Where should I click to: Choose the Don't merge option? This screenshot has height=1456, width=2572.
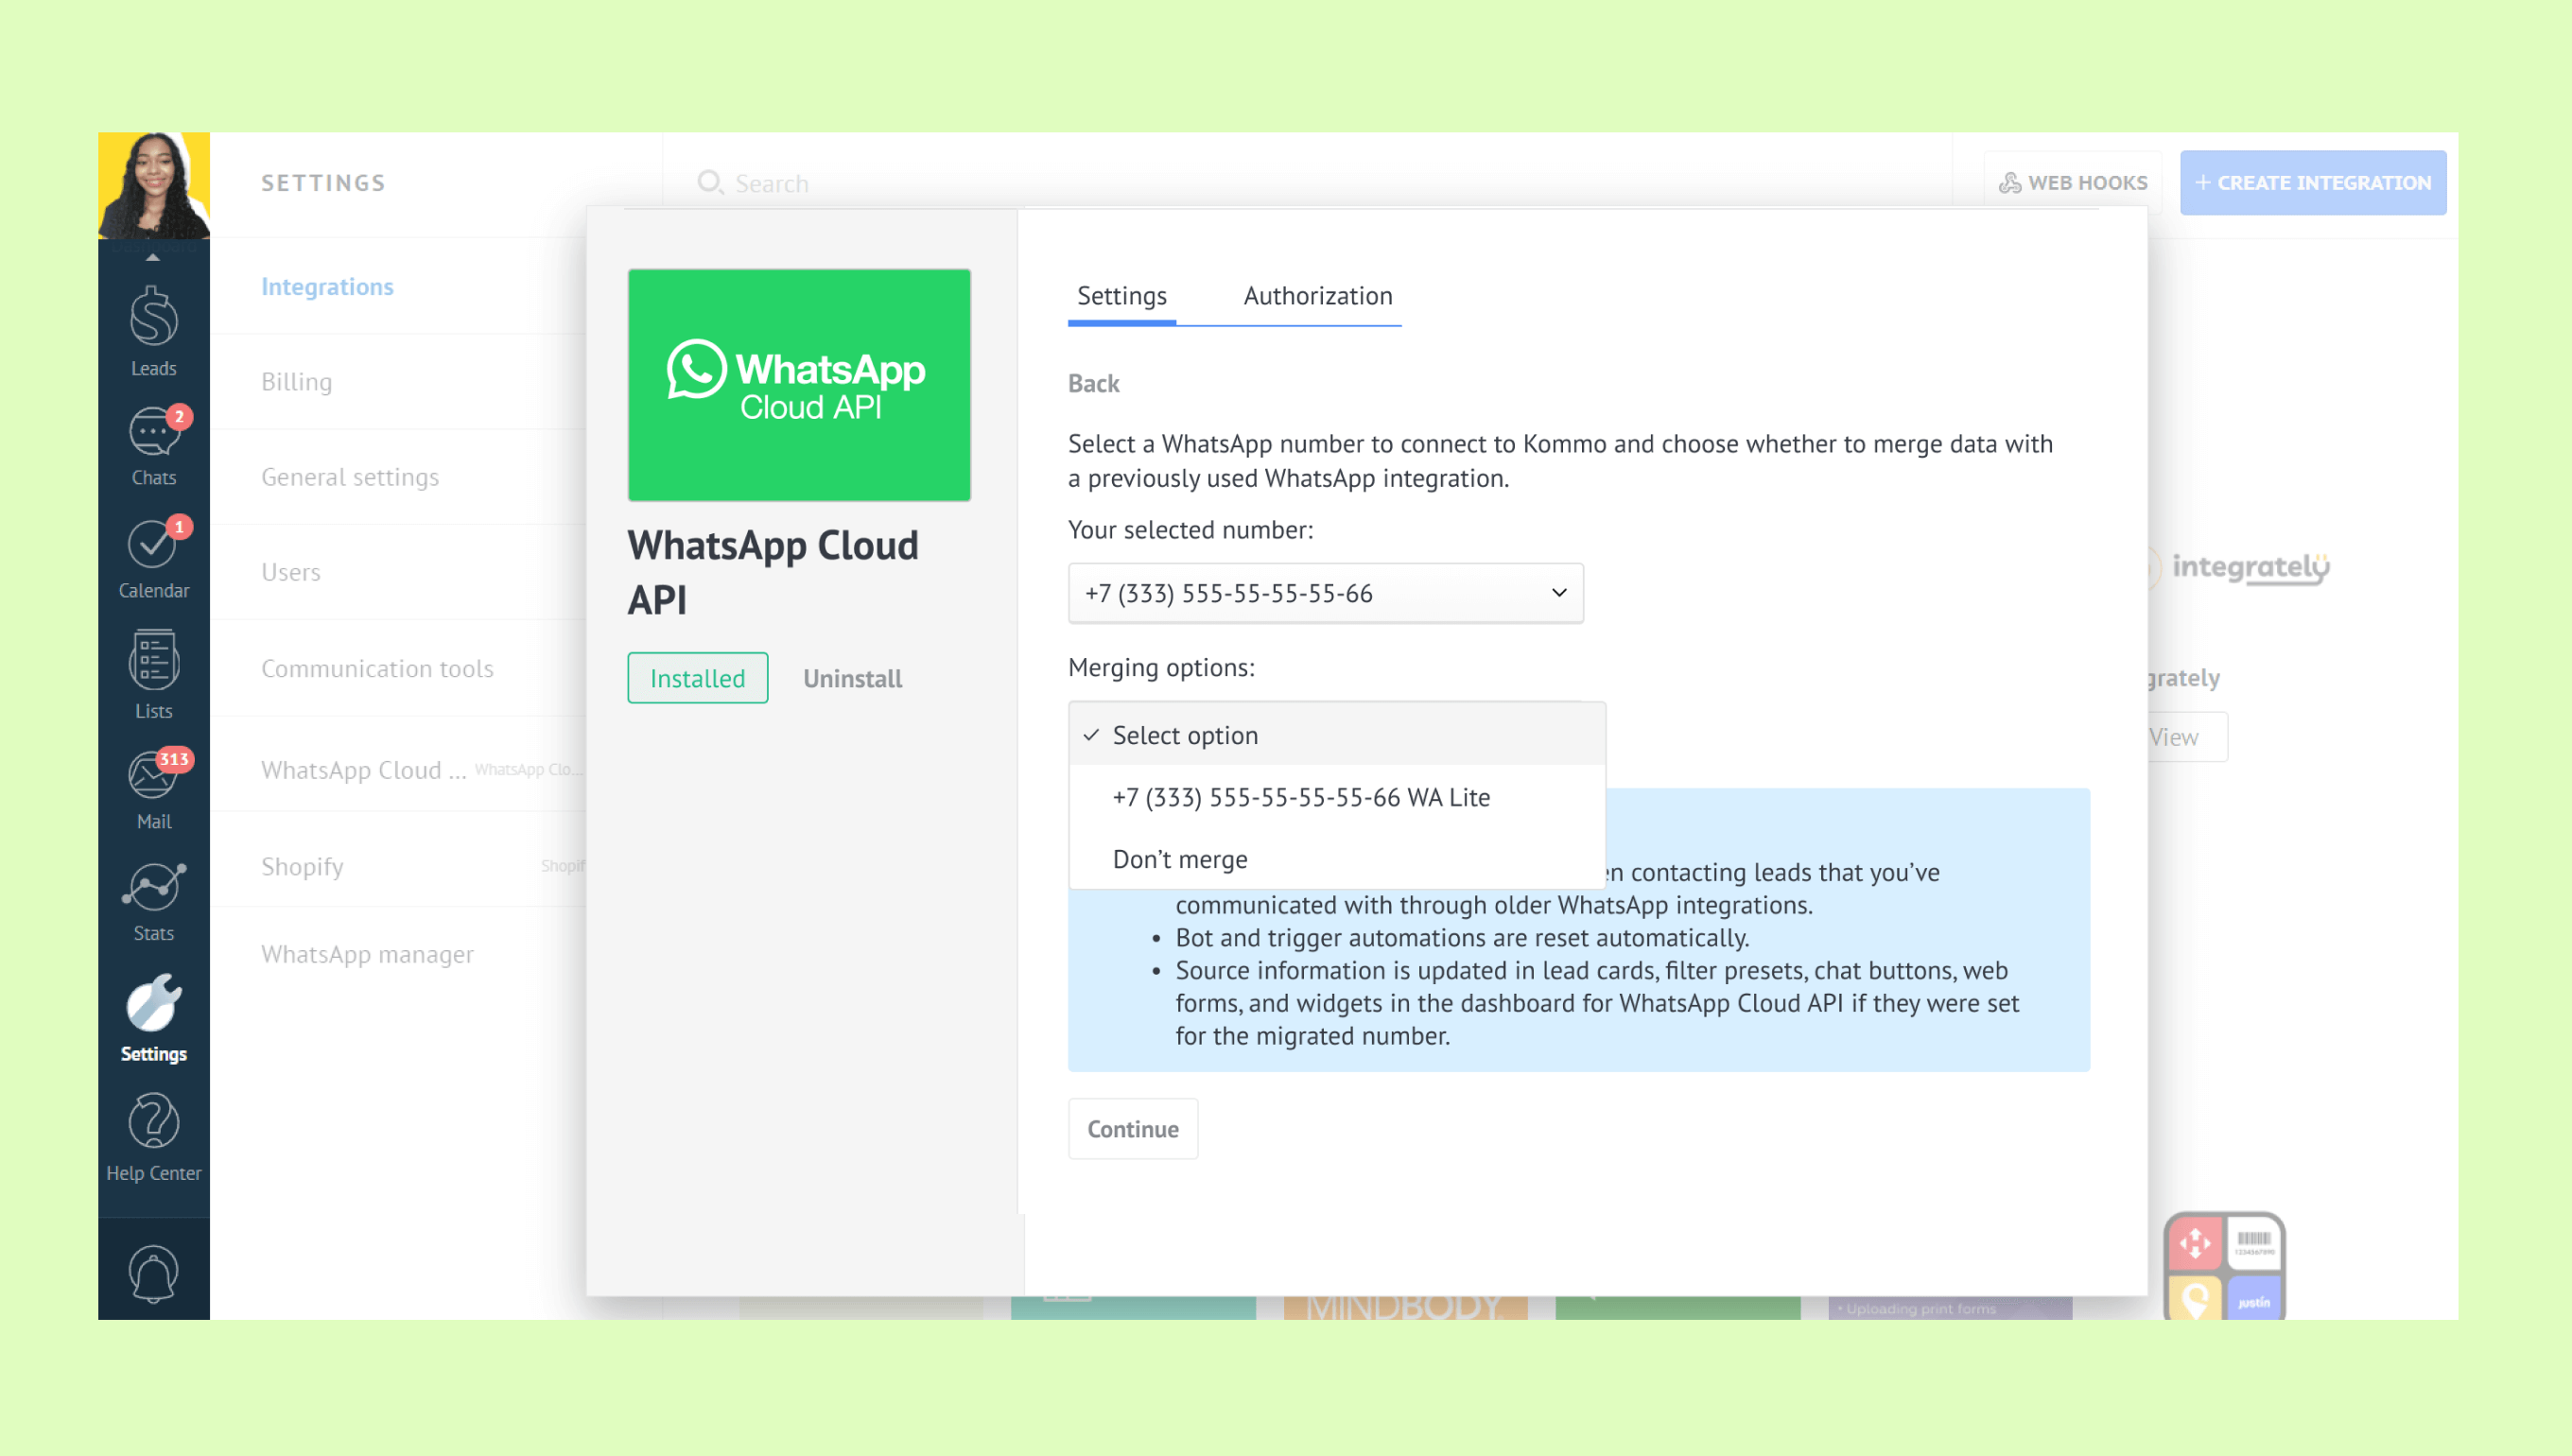[x=1337, y=859]
